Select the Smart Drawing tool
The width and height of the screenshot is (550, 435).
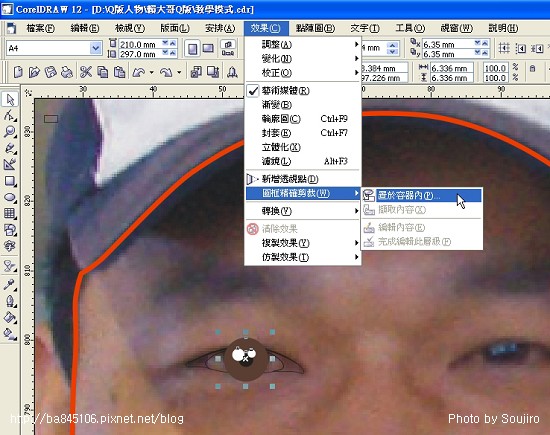point(10,164)
